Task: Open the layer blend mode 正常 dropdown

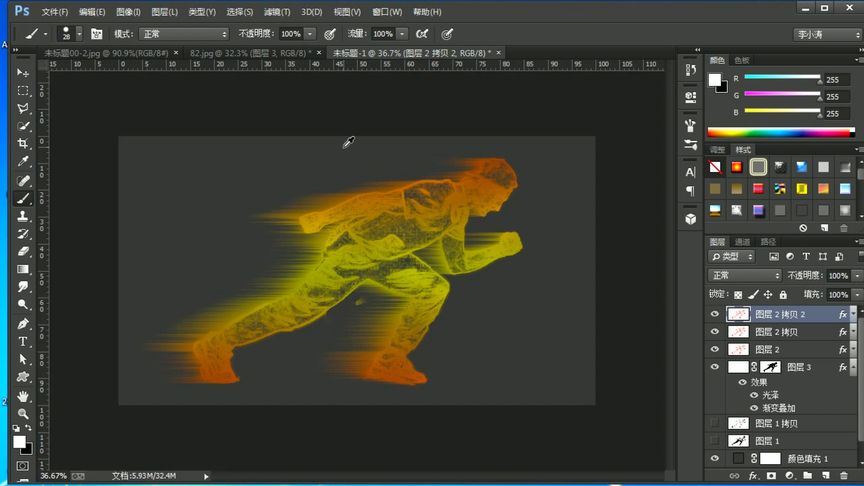Action: [745, 275]
